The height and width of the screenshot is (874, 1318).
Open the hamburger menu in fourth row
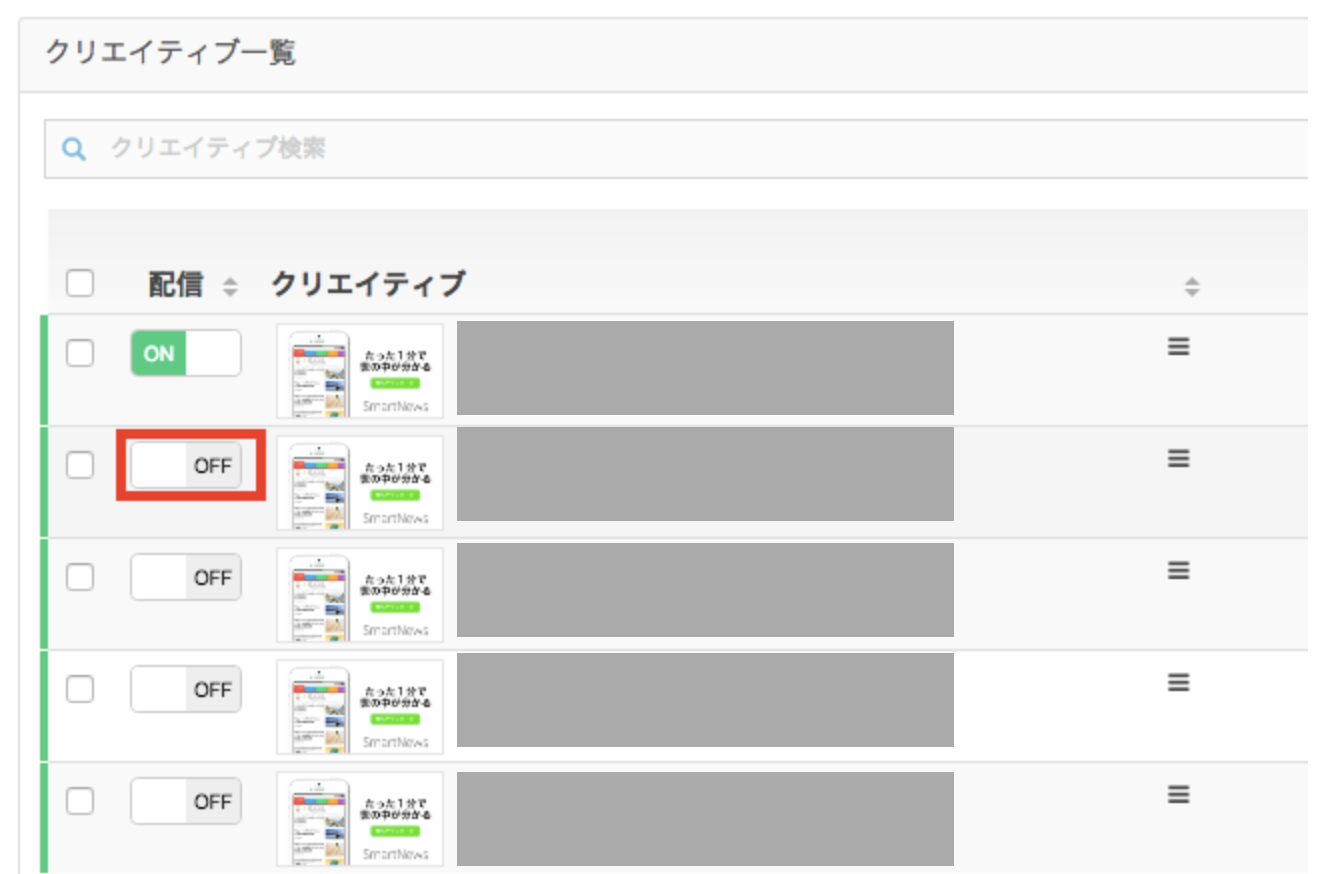pyautogui.click(x=1179, y=682)
